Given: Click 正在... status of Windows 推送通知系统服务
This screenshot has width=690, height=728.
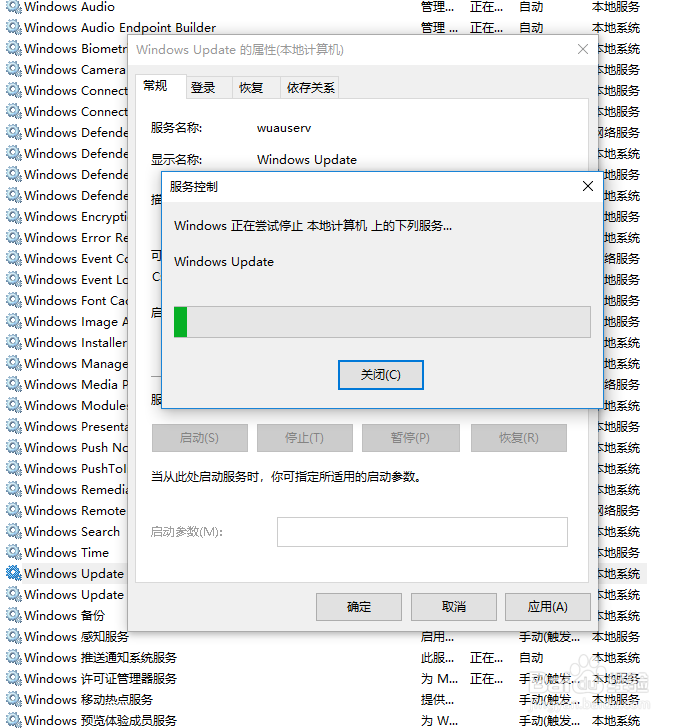Looking at the screenshot, I should tap(486, 657).
